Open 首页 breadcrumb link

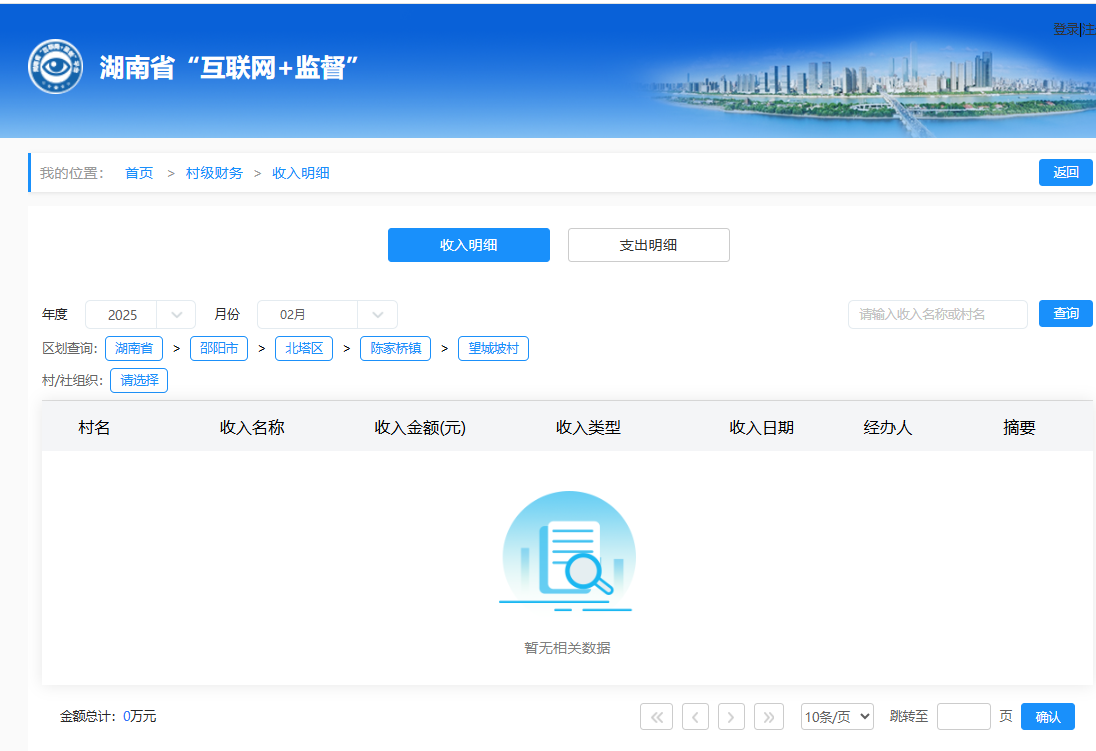pos(139,173)
